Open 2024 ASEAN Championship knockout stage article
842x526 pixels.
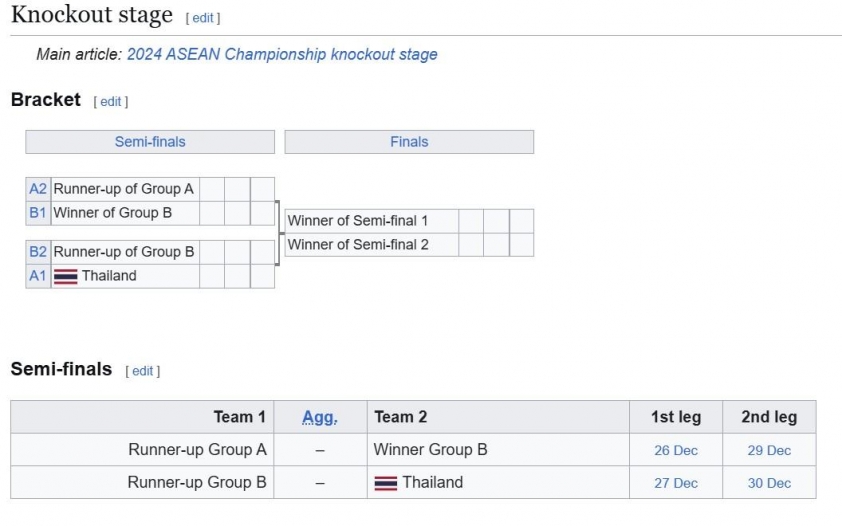pos(282,54)
